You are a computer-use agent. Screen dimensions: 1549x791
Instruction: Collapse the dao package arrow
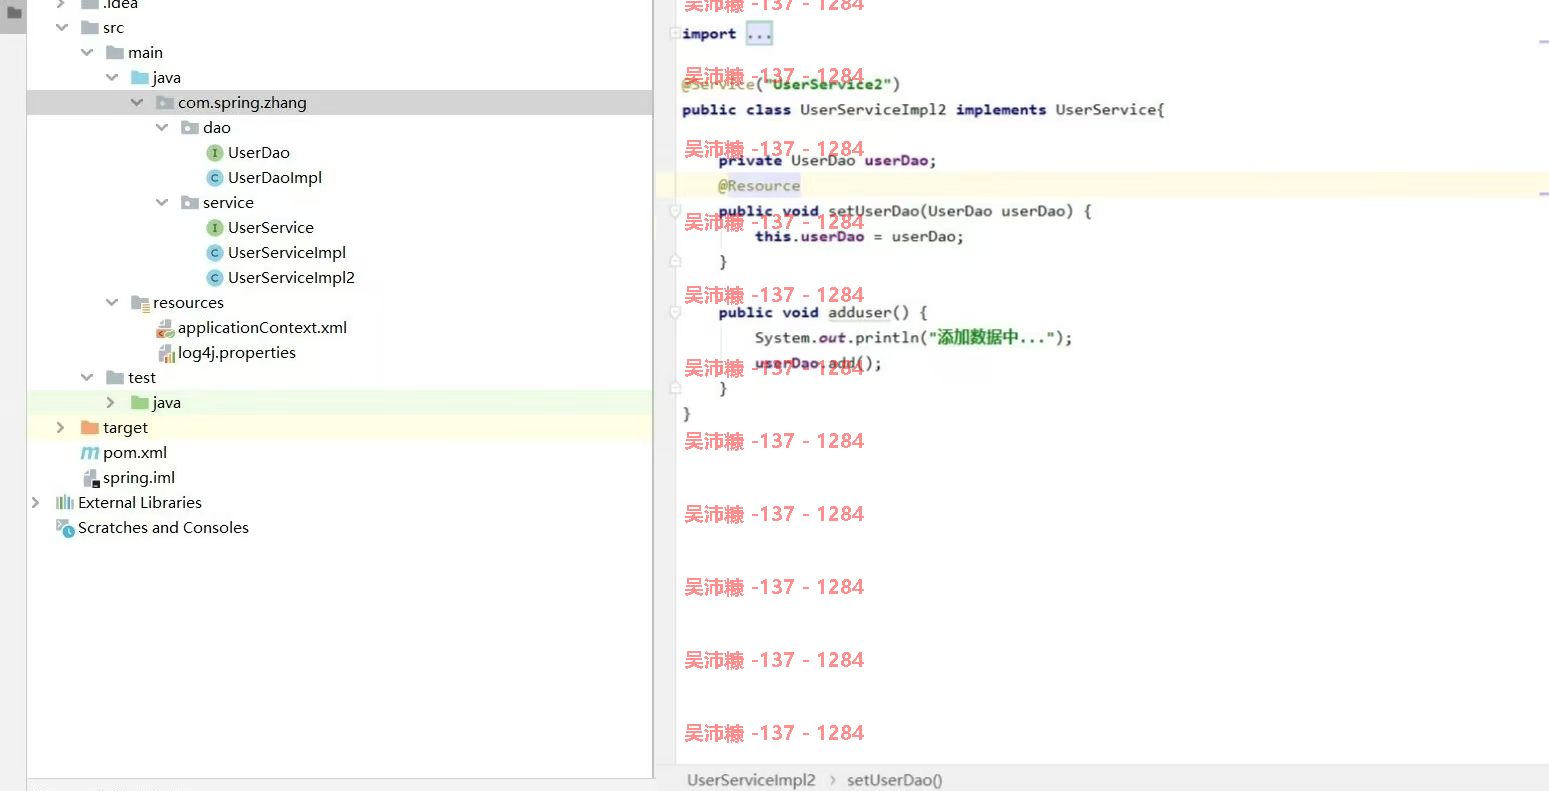pos(162,128)
